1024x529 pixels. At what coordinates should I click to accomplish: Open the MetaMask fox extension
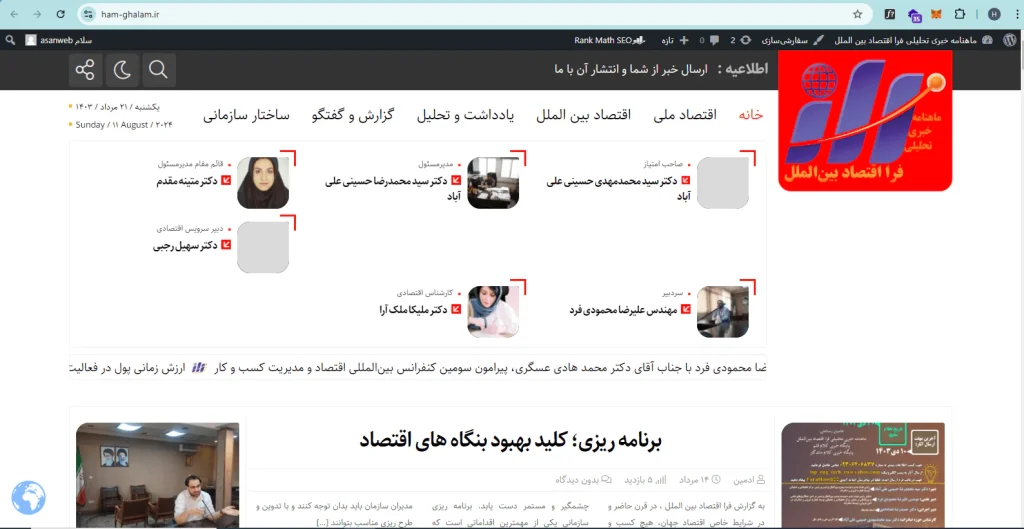pos(936,14)
